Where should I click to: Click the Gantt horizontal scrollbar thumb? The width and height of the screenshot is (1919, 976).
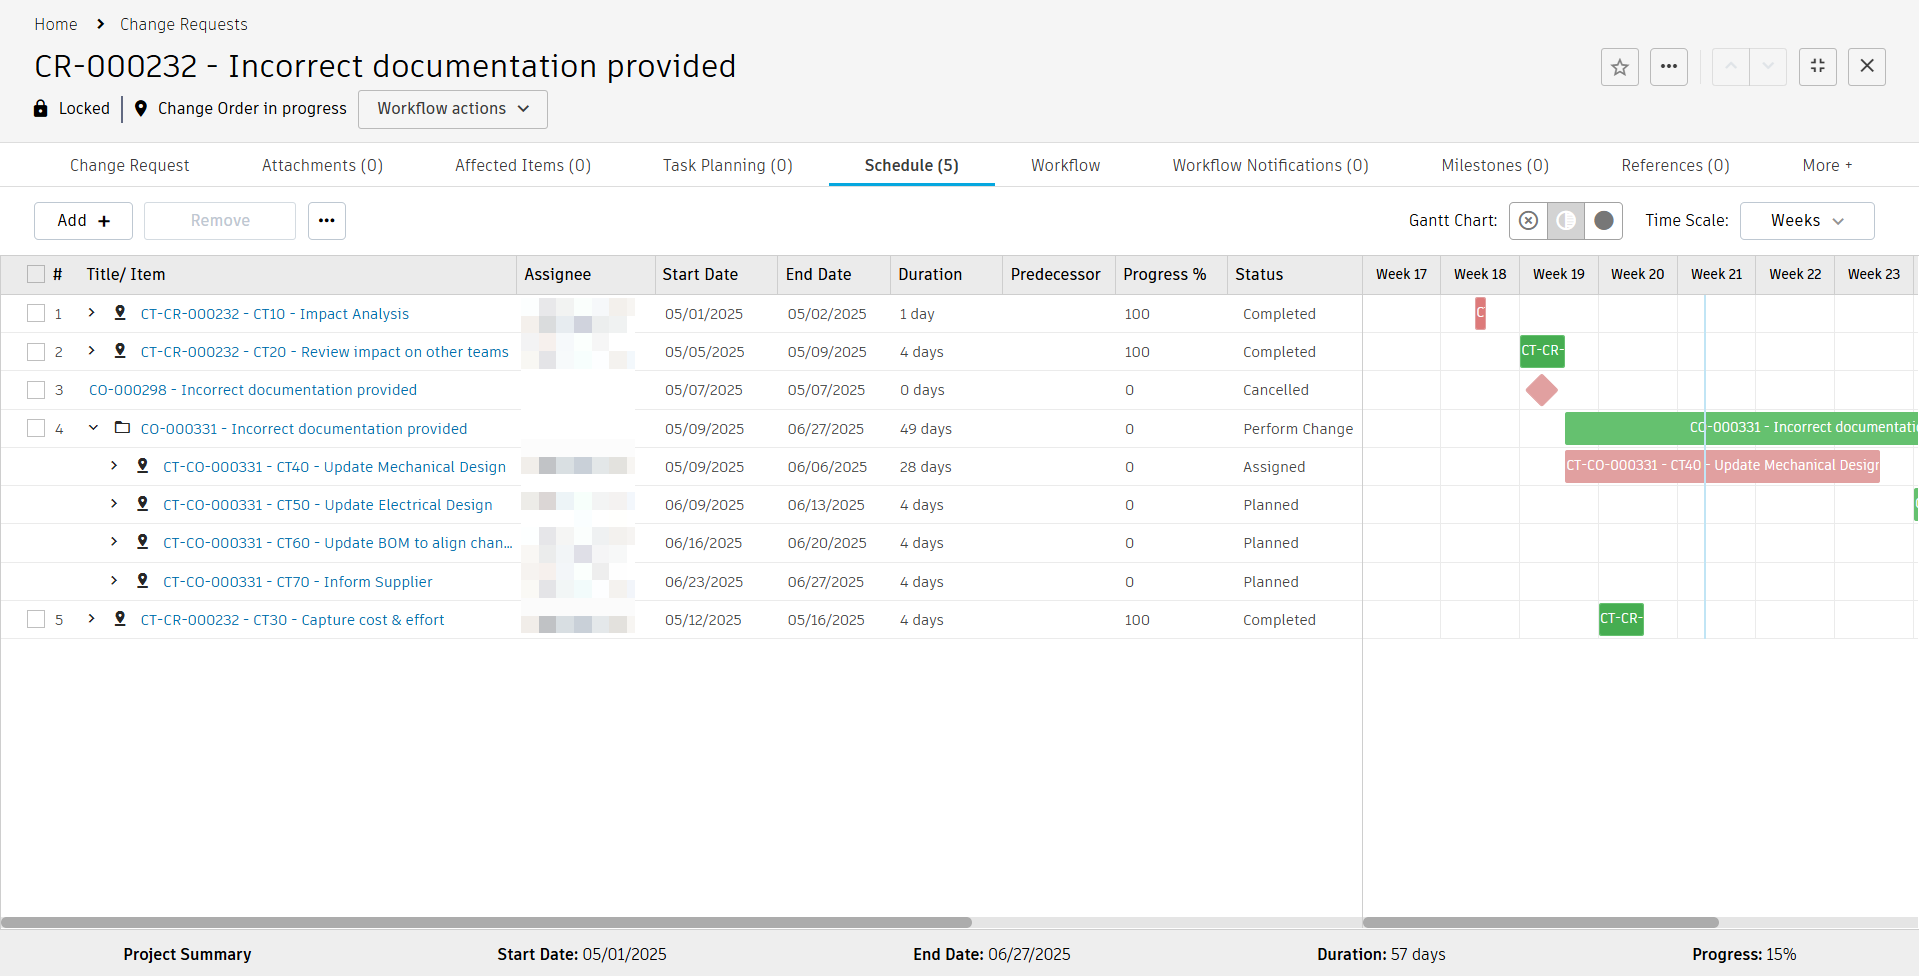pyautogui.click(x=1540, y=922)
